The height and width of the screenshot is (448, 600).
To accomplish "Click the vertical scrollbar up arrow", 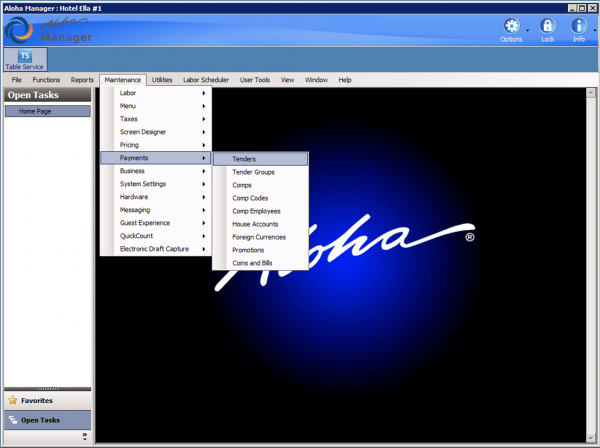I will click(x=590, y=92).
